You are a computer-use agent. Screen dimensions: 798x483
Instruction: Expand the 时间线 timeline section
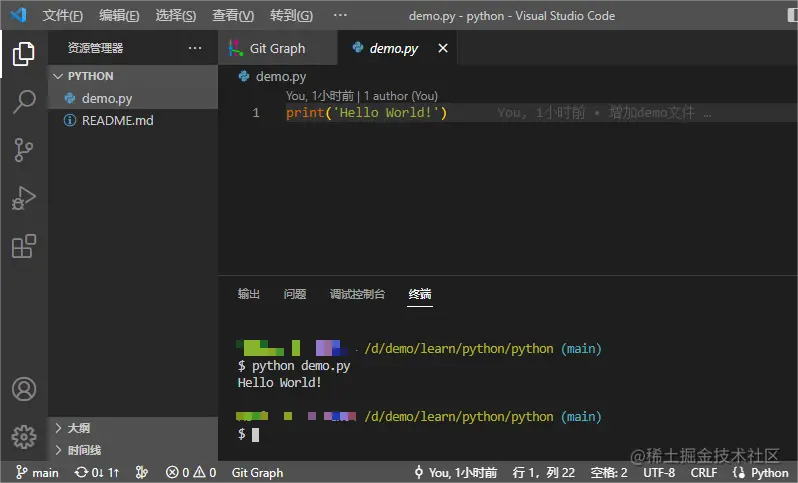(133, 450)
